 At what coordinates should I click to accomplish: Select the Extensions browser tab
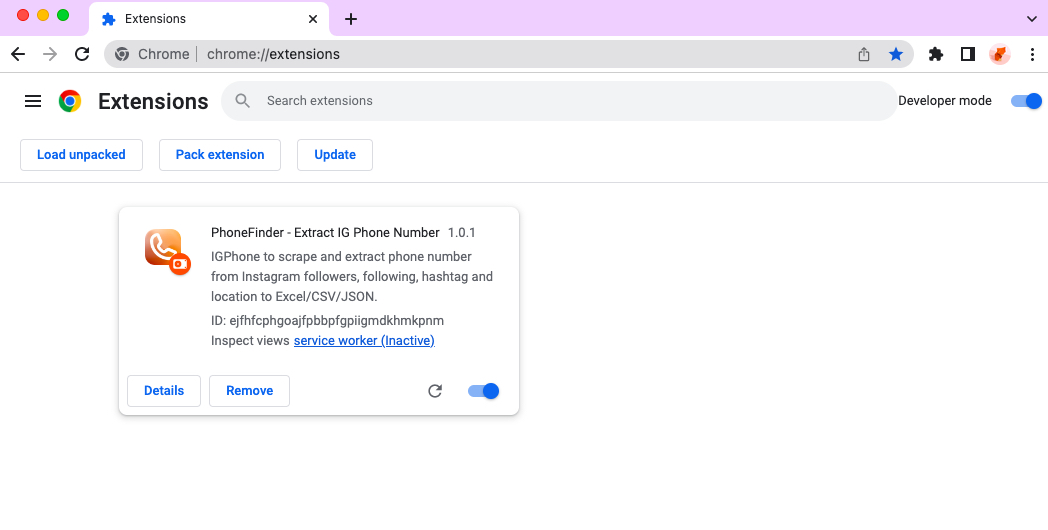click(209, 19)
